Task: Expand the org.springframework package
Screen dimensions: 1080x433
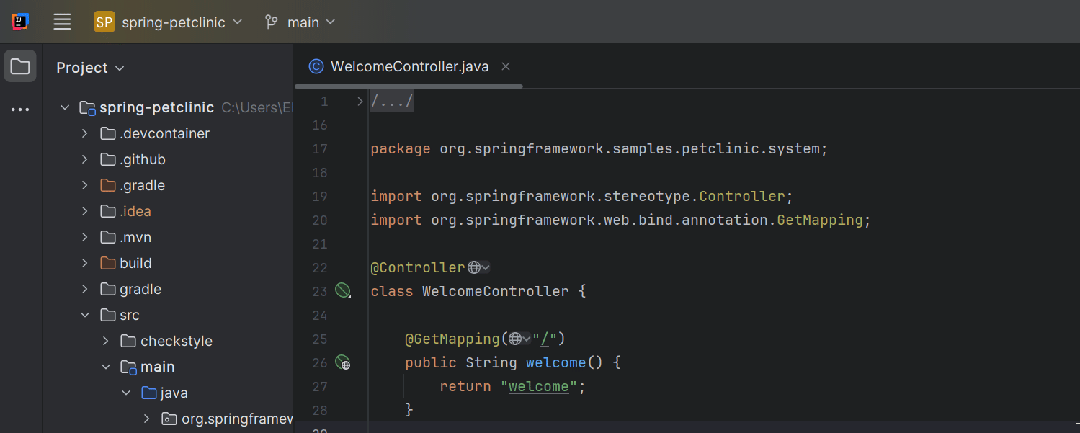Action: coord(146,419)
